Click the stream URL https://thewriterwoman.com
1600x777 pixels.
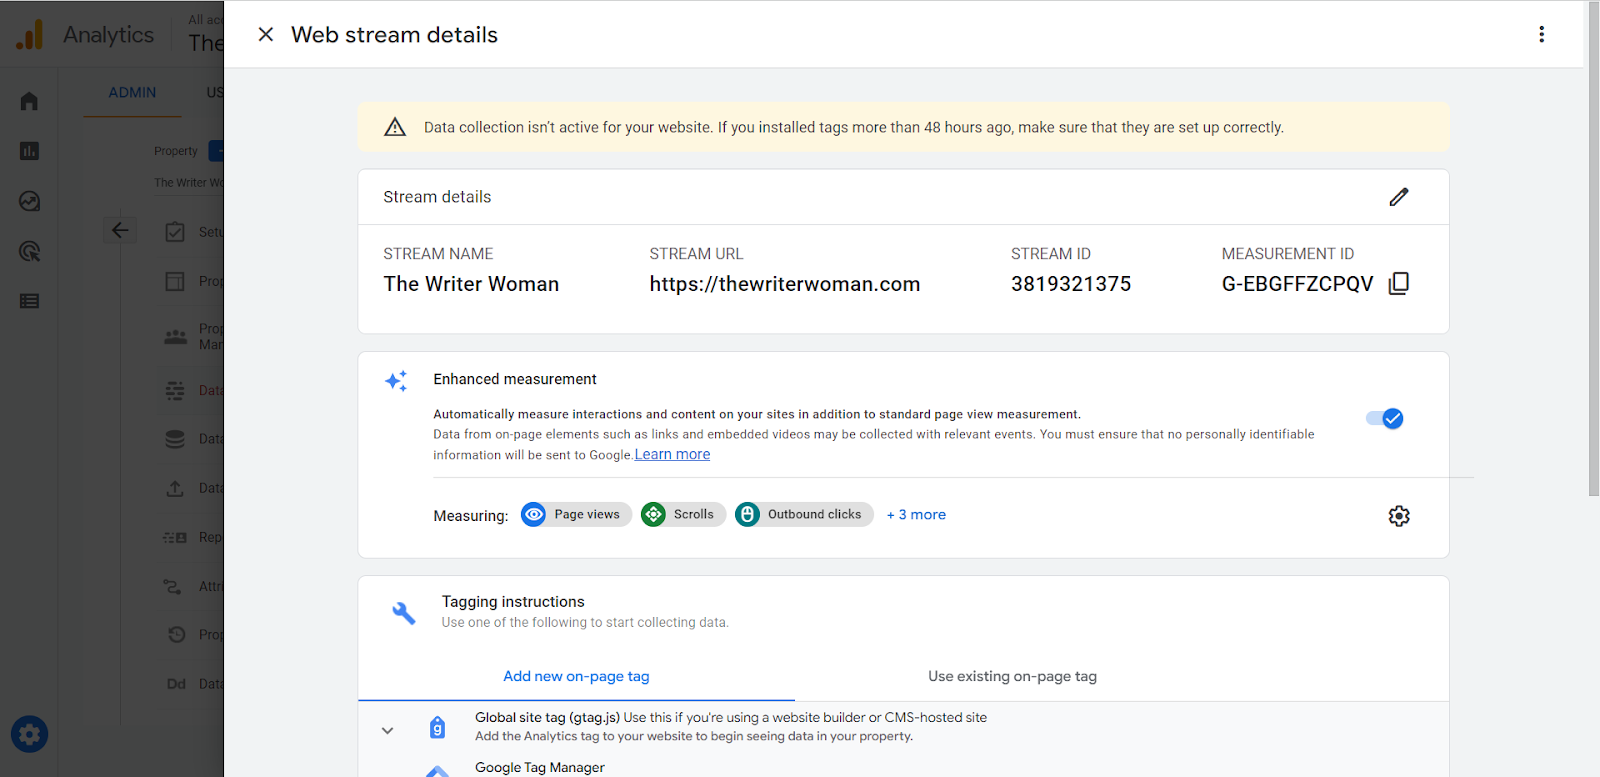pyautogui.click(x=785, y=284)
